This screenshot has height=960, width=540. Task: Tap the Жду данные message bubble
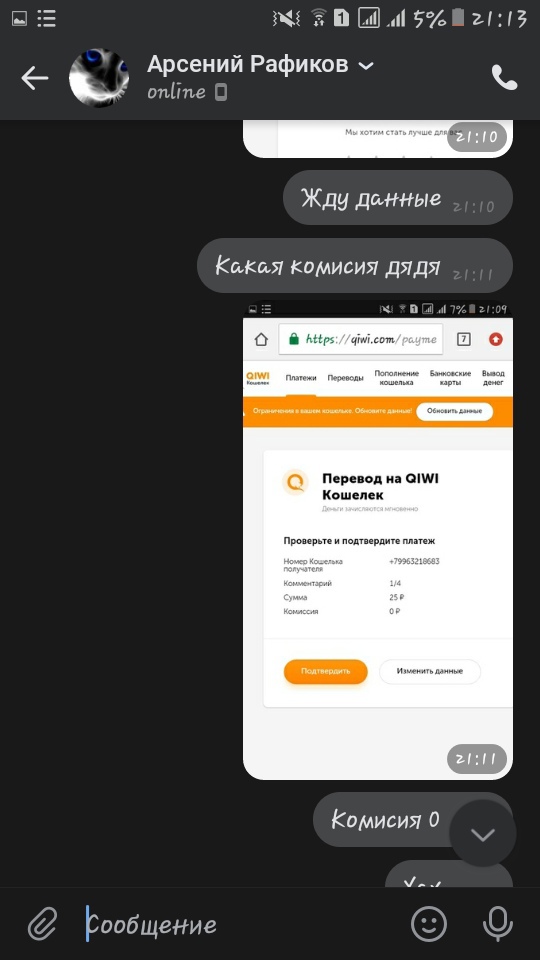[x=397, y=198]
